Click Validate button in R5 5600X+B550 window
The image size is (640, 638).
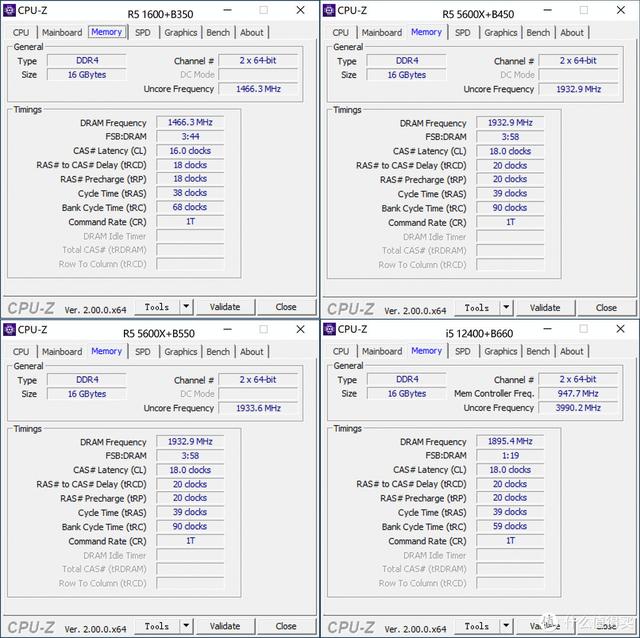click(x=225, y=626)
